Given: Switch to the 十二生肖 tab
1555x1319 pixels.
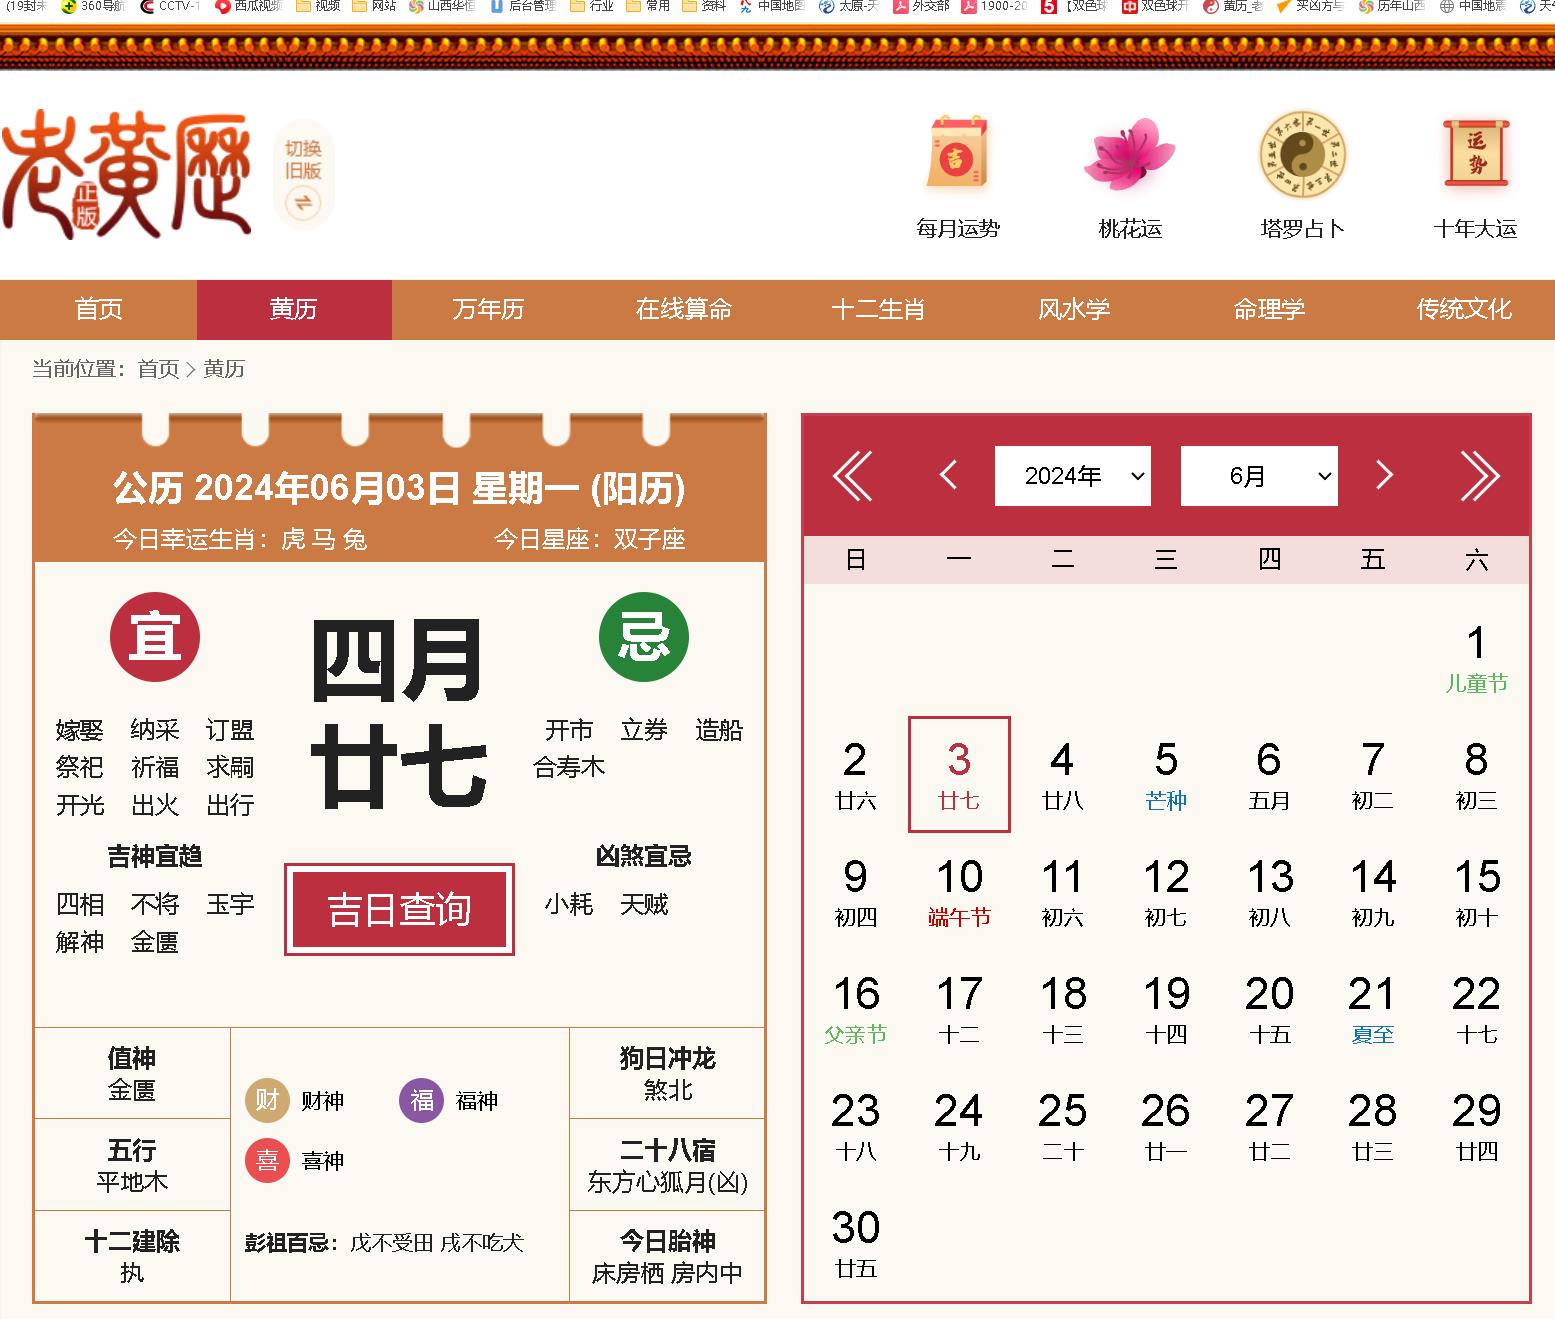Looking at the screenshot, I should (x=878, y=310).
